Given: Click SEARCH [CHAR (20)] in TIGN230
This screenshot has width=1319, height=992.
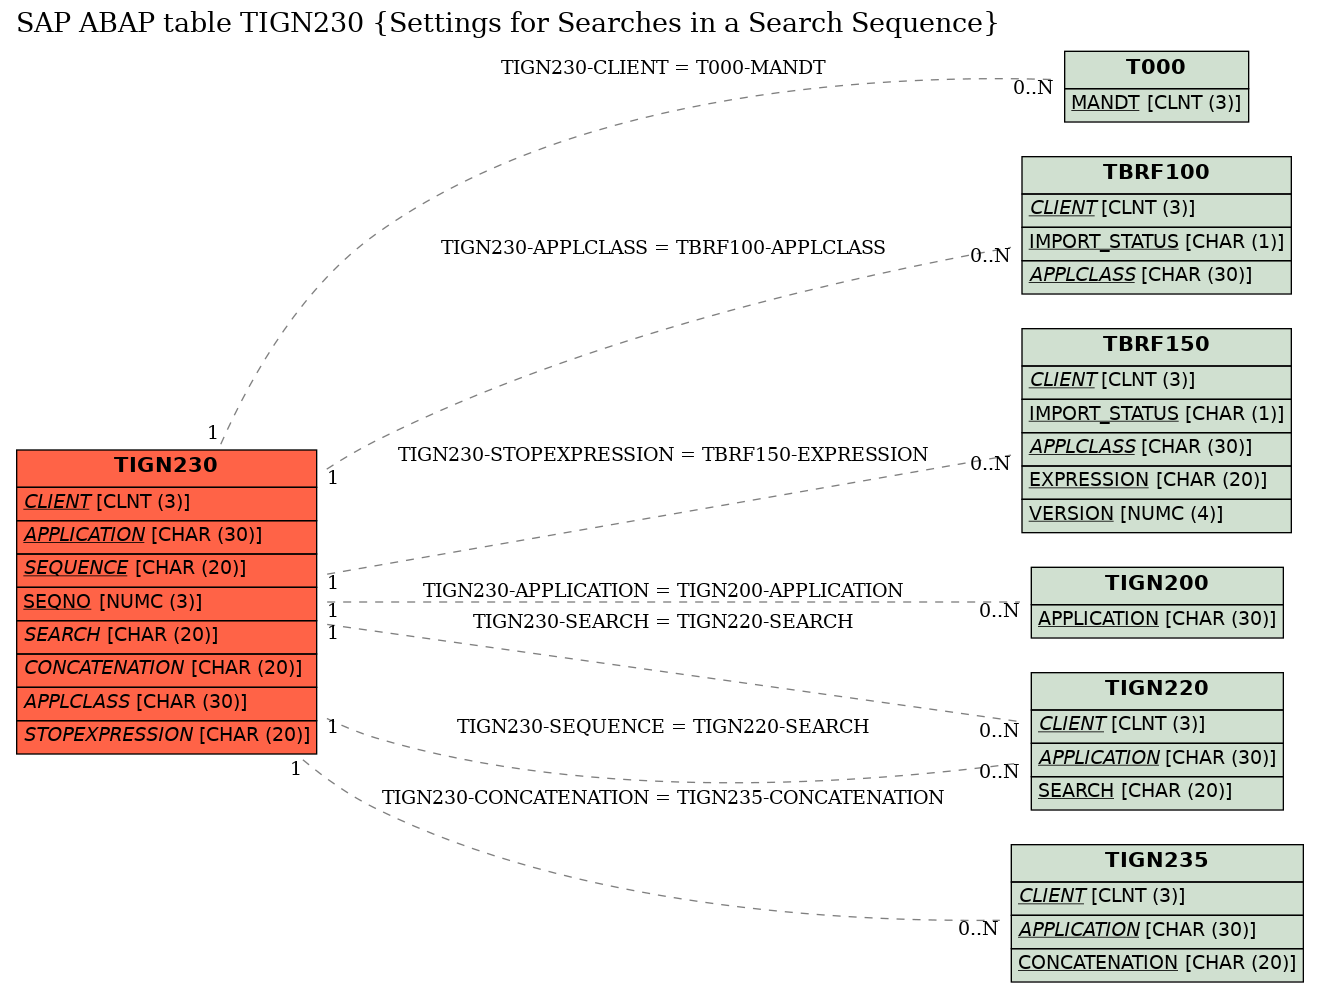Looking at the screenshot, I should point(166,636).
